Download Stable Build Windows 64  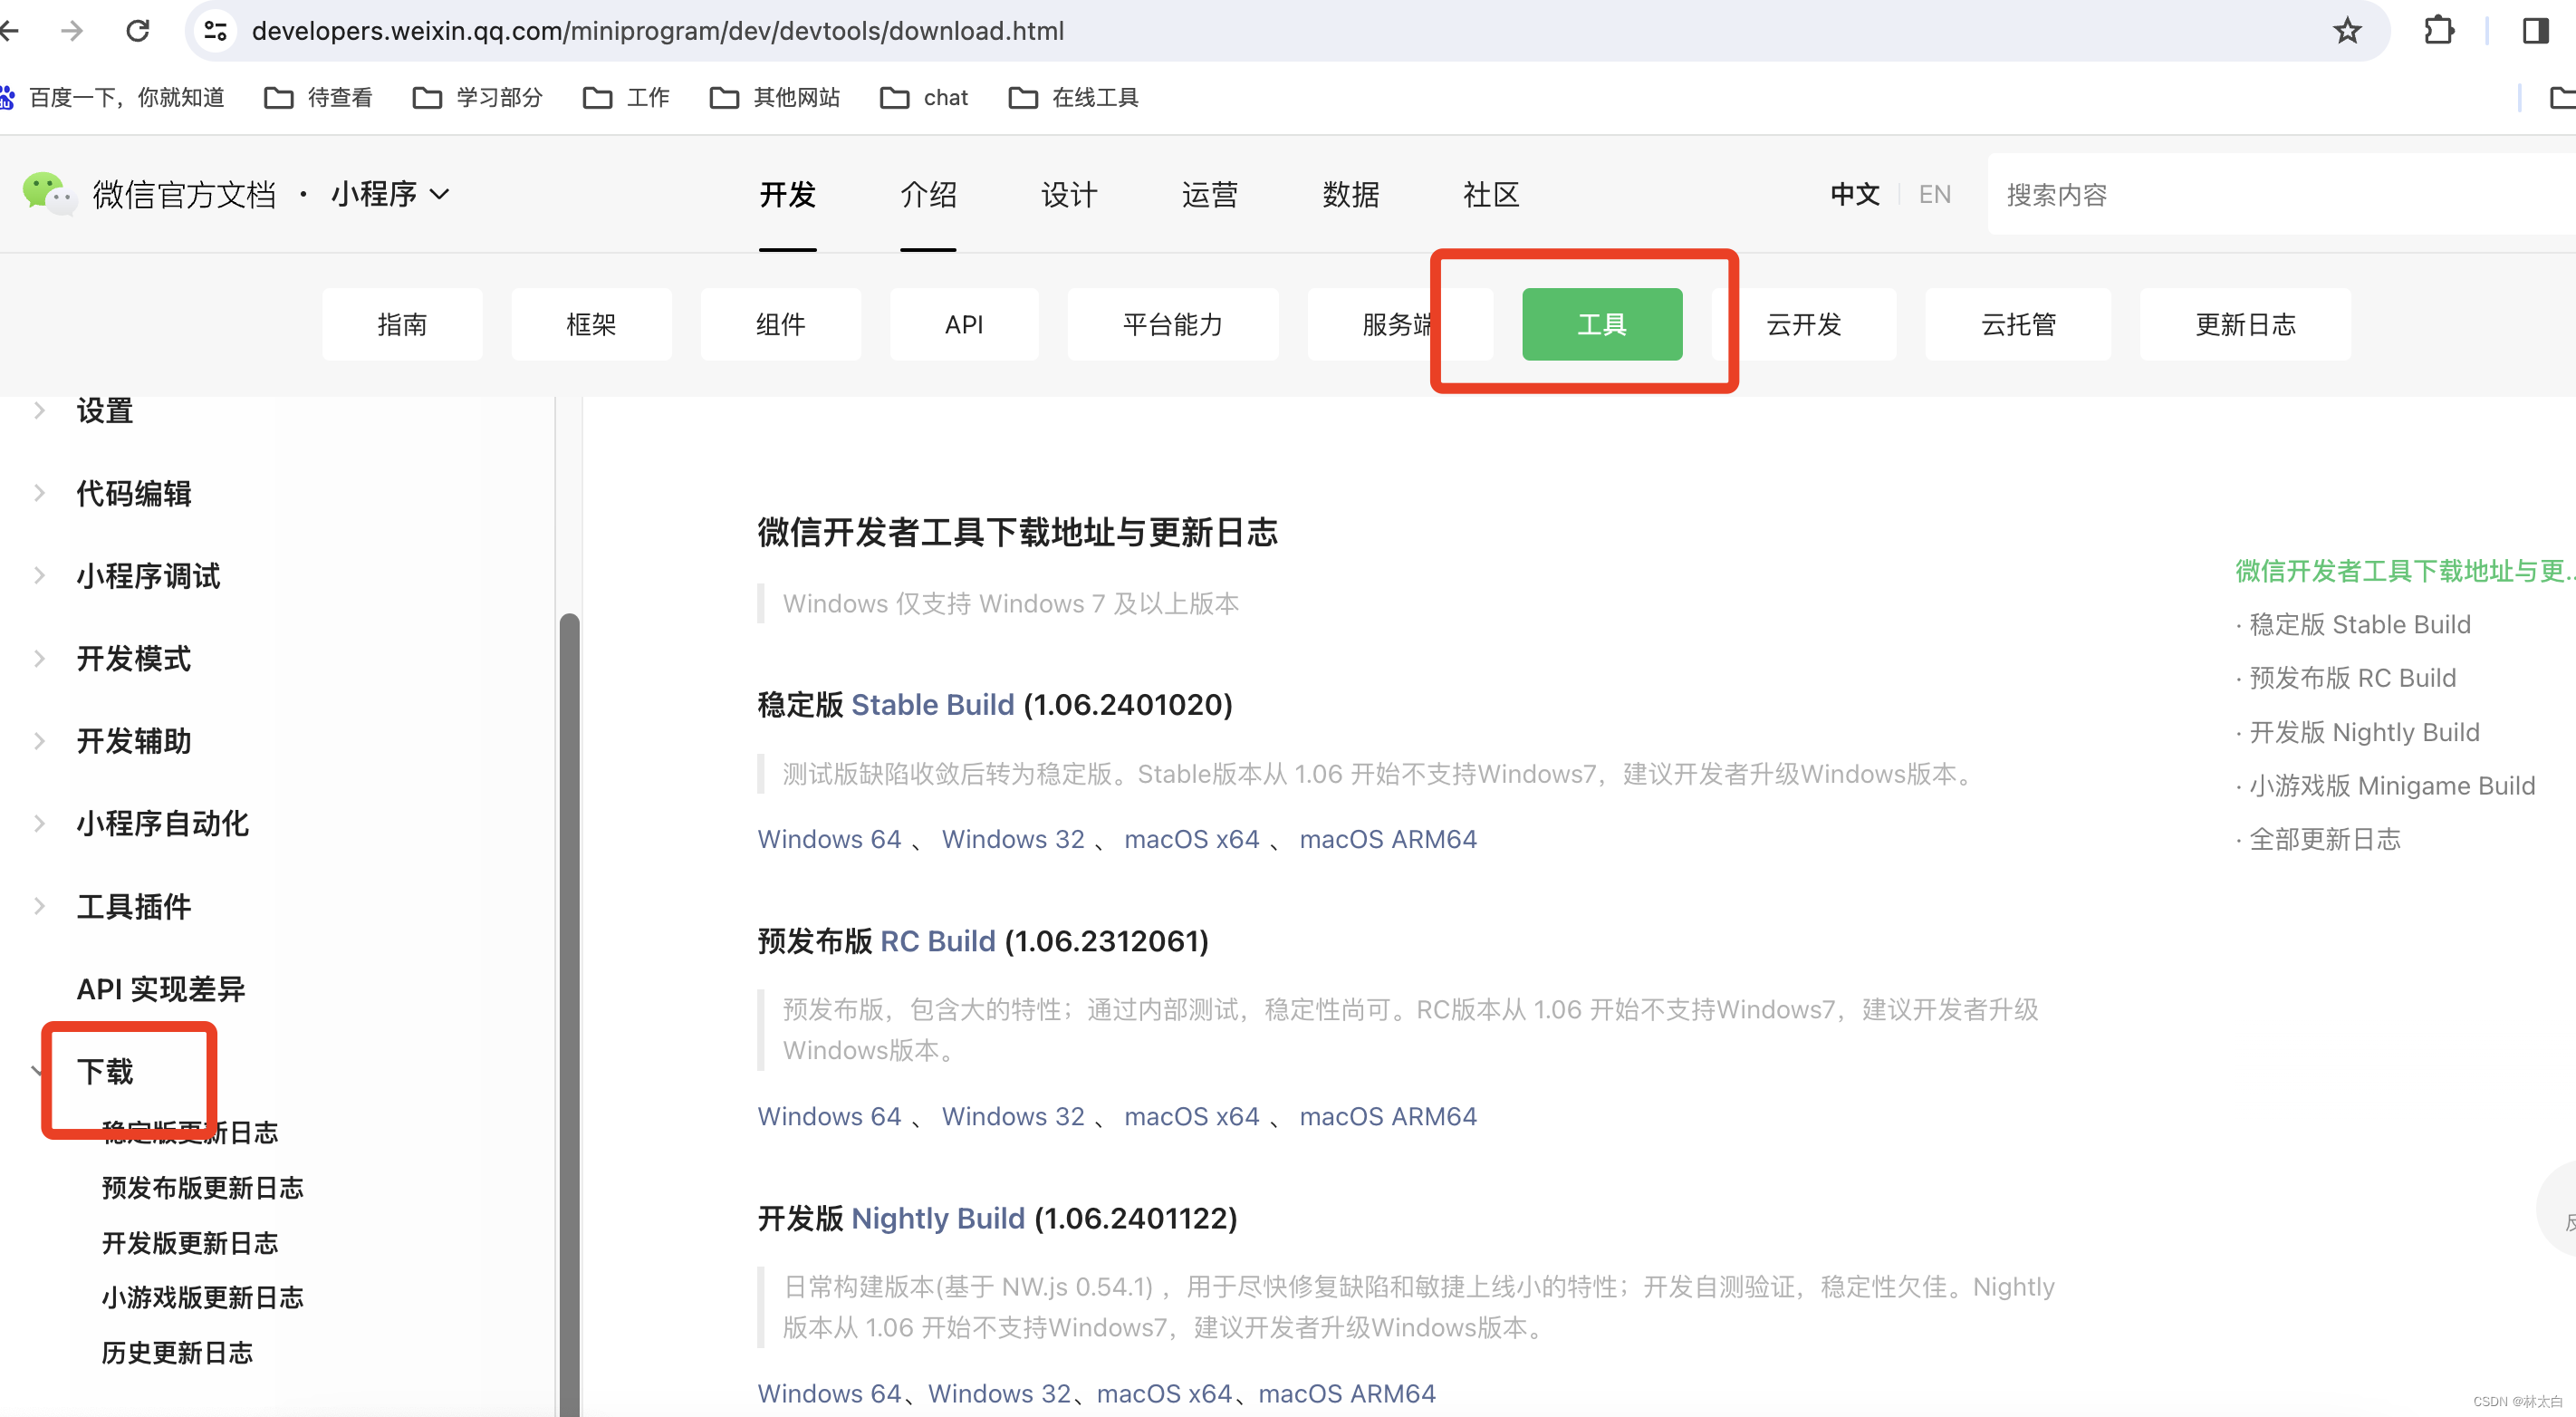(829, 839)
